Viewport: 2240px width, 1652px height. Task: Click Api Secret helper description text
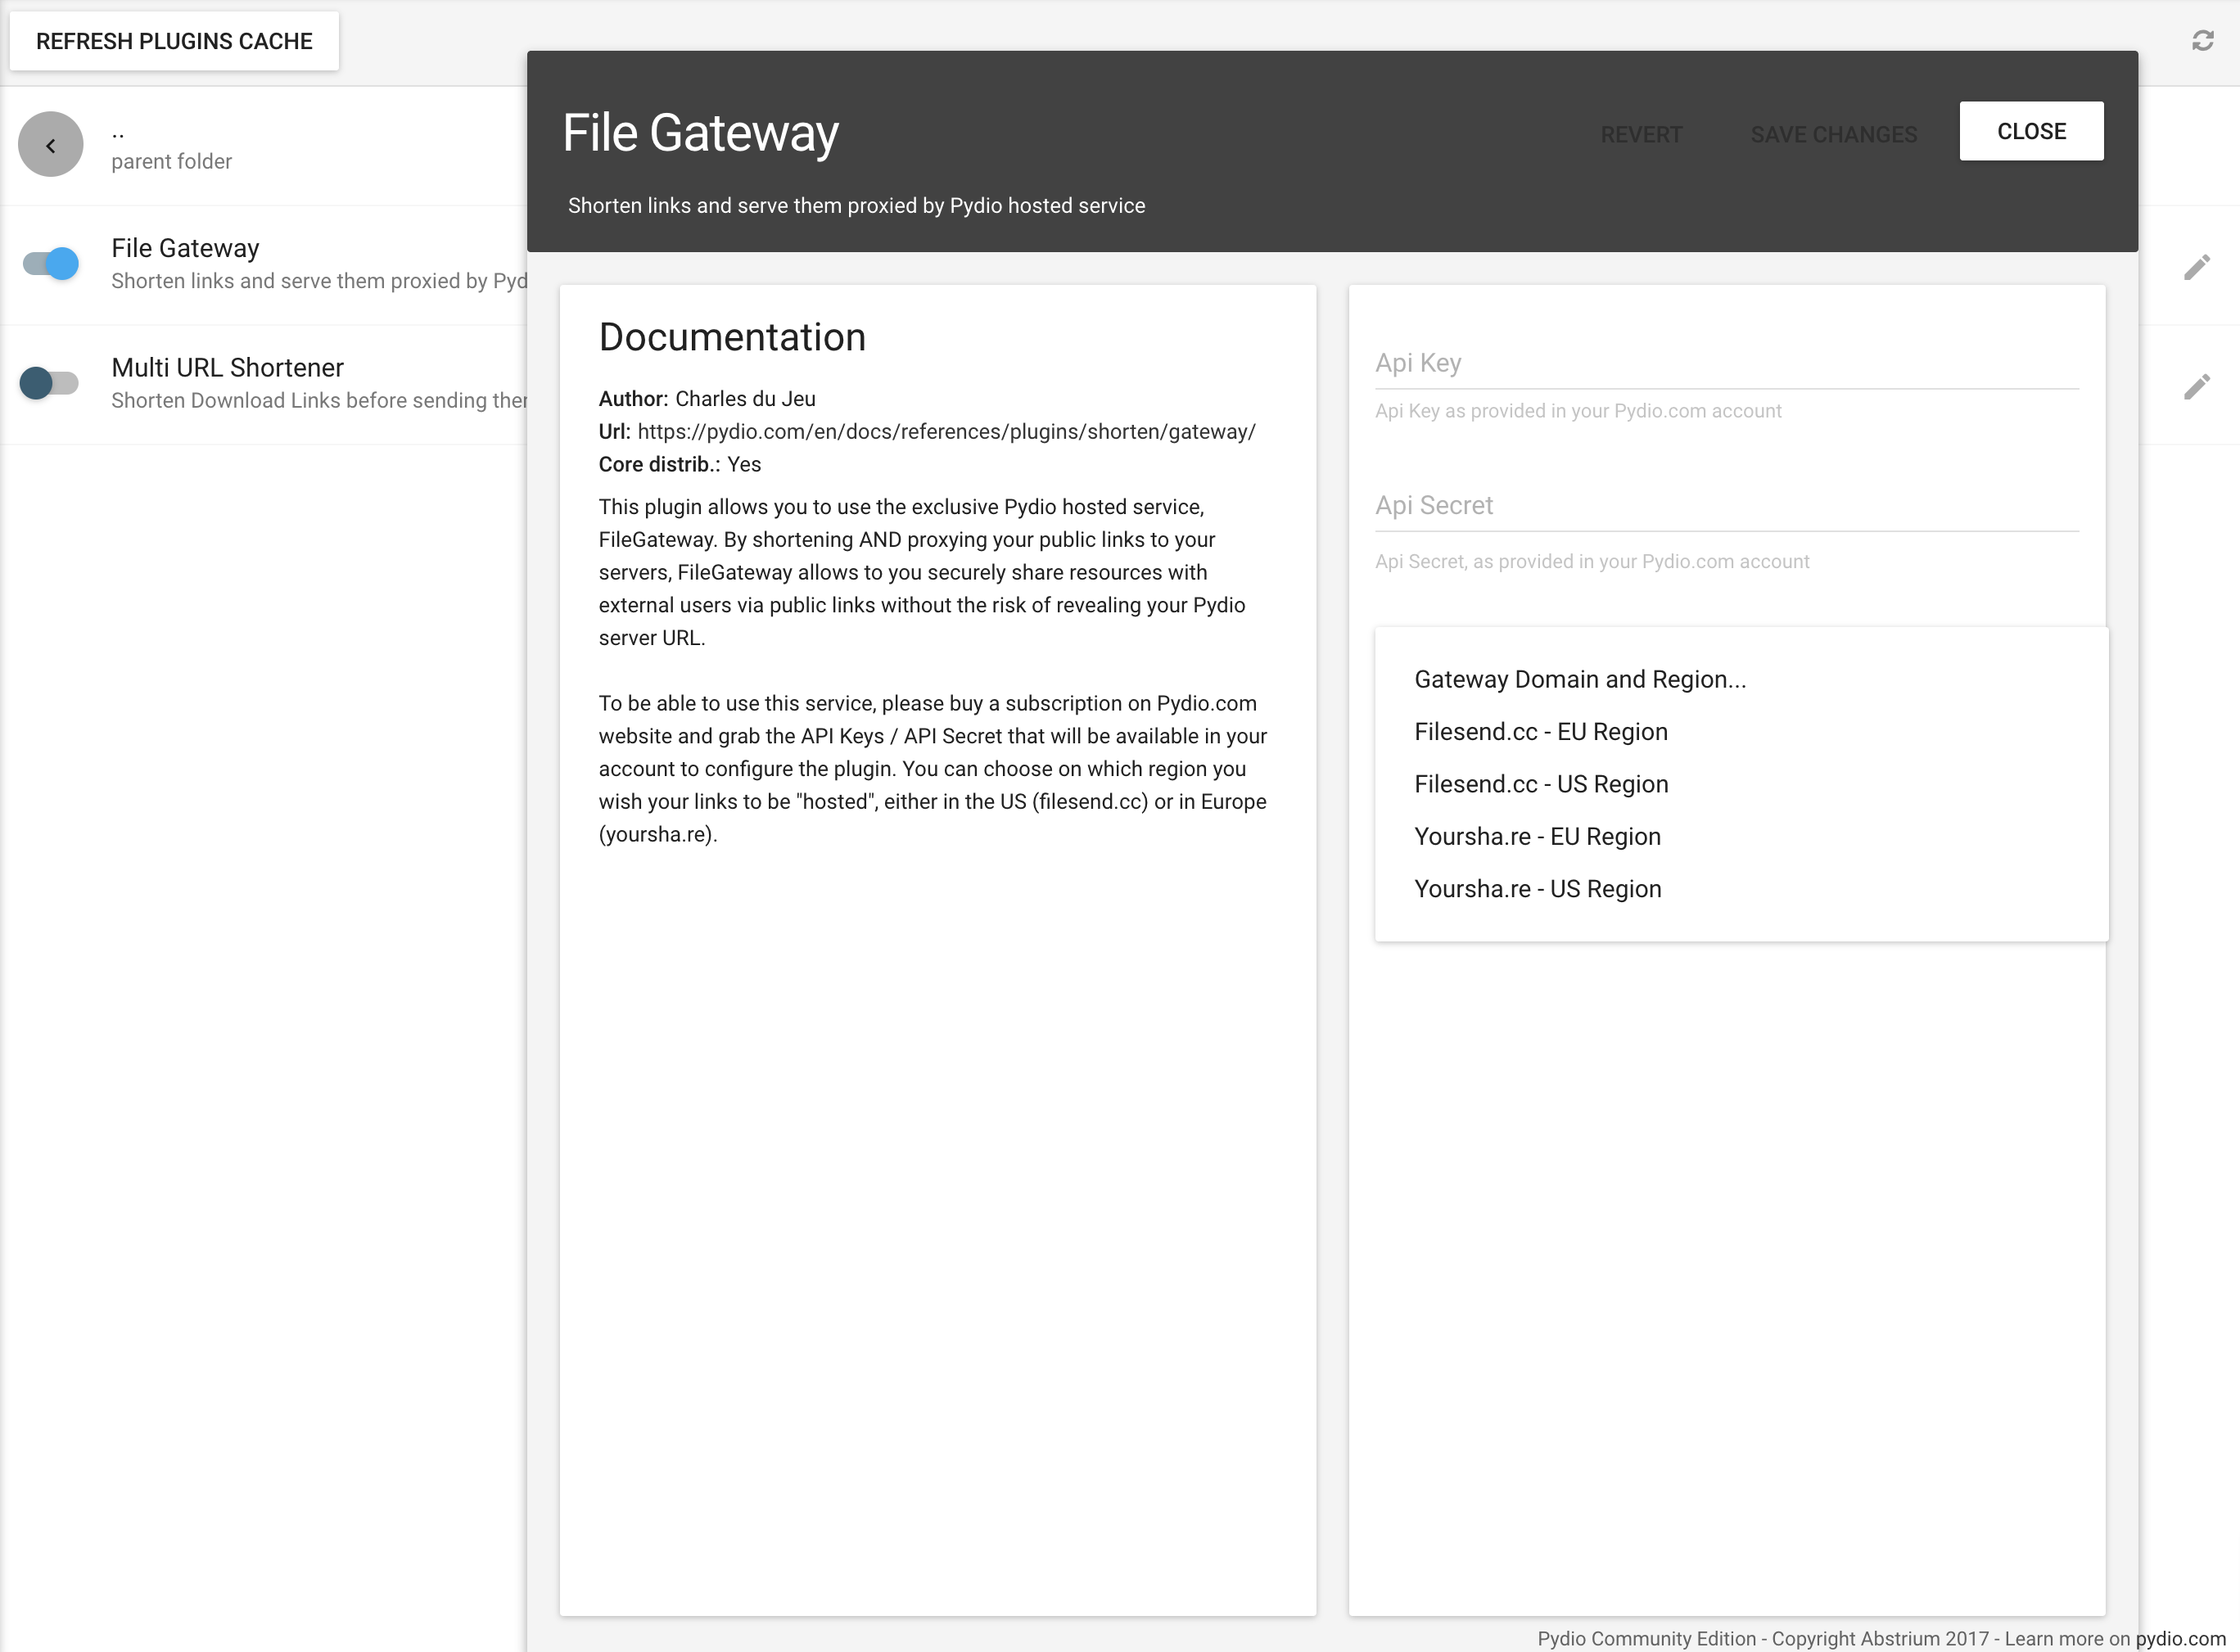[1592, 562]
